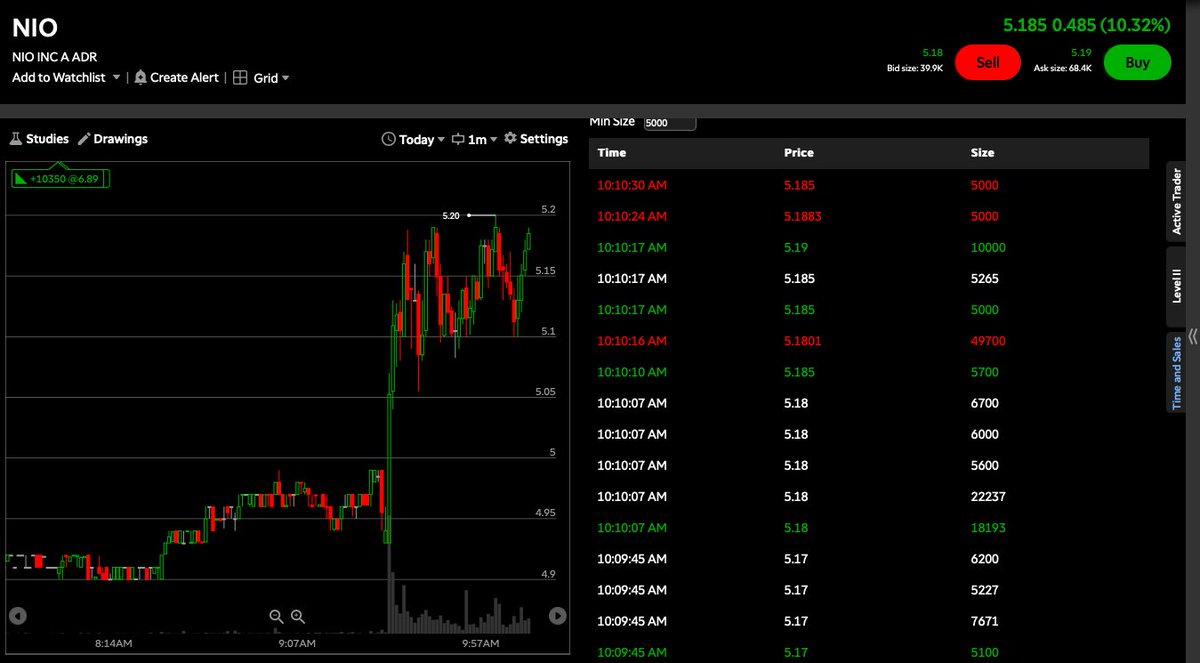Click the Bid size 39.9K label
This screenshot has width=1200, height=663.
tap(915, 68)
